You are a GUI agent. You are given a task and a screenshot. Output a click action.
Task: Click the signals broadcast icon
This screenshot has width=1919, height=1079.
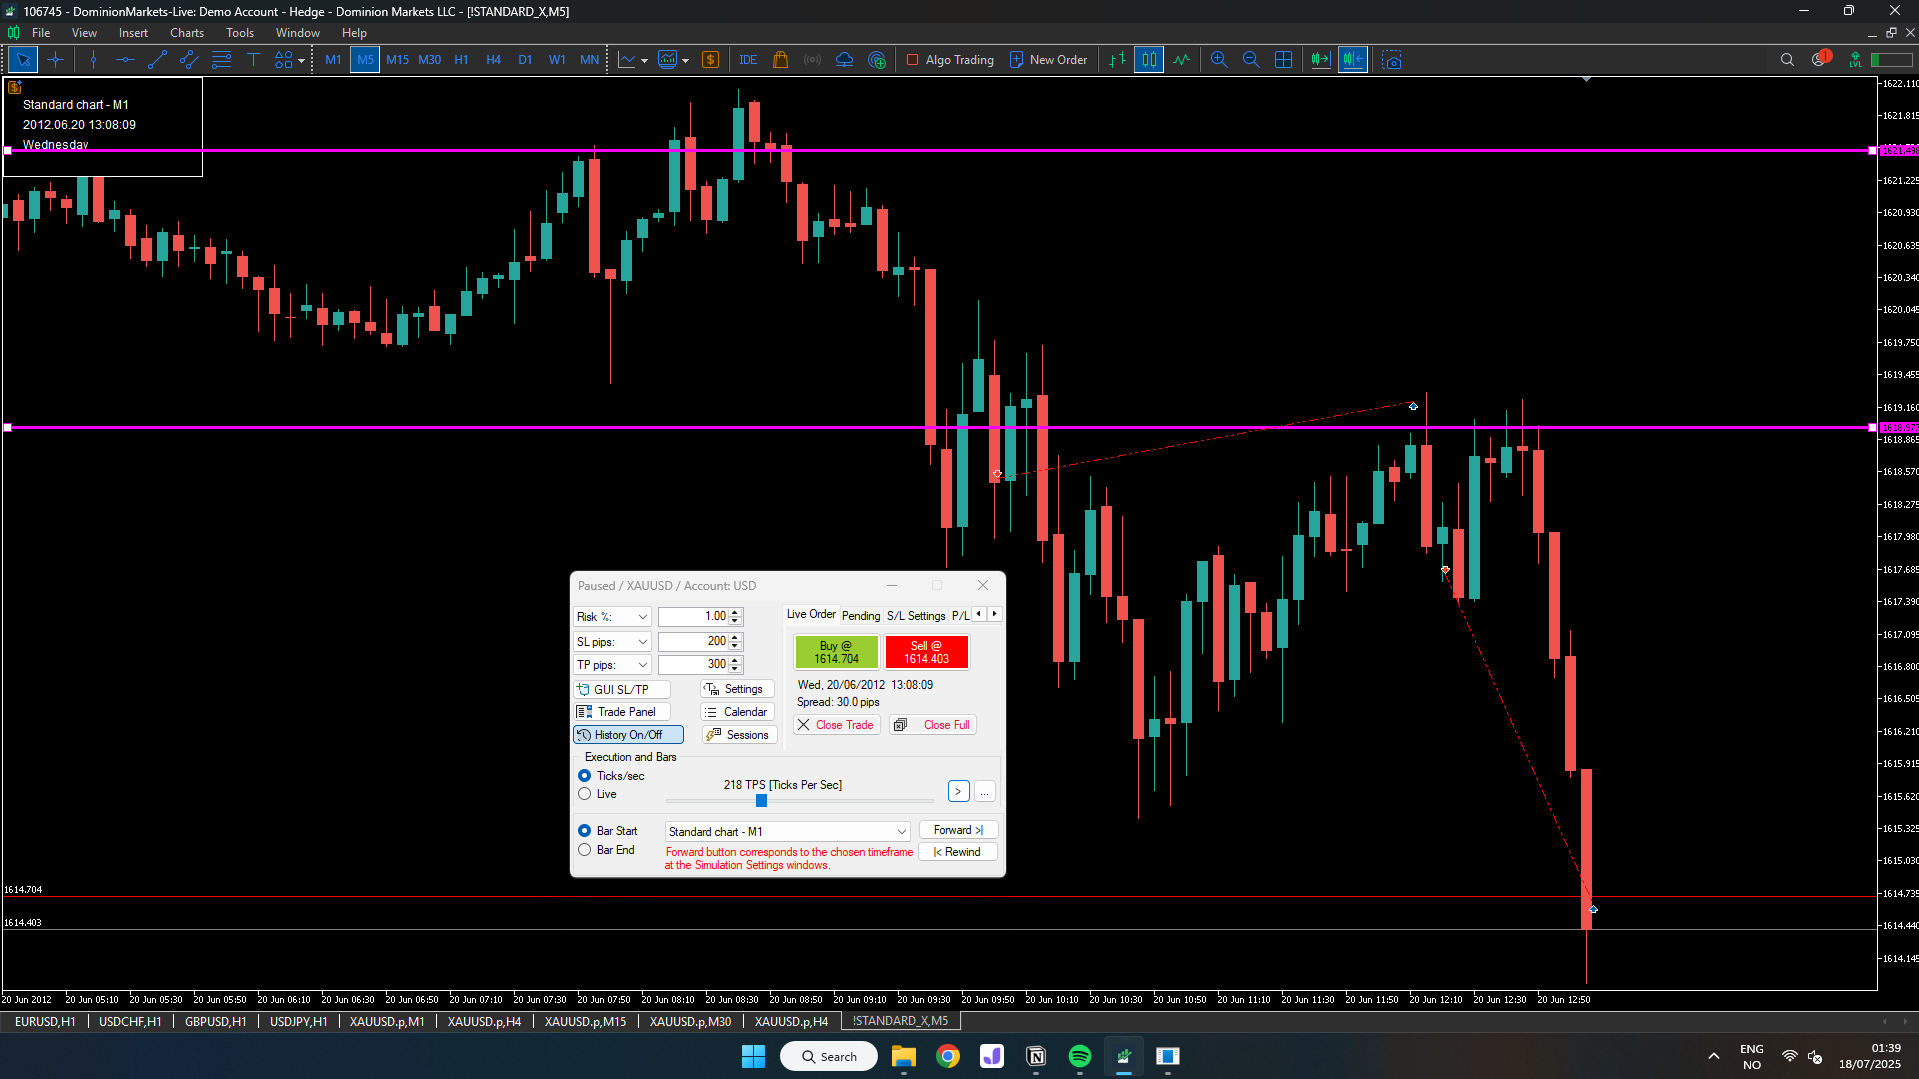(x=812, y=60)
